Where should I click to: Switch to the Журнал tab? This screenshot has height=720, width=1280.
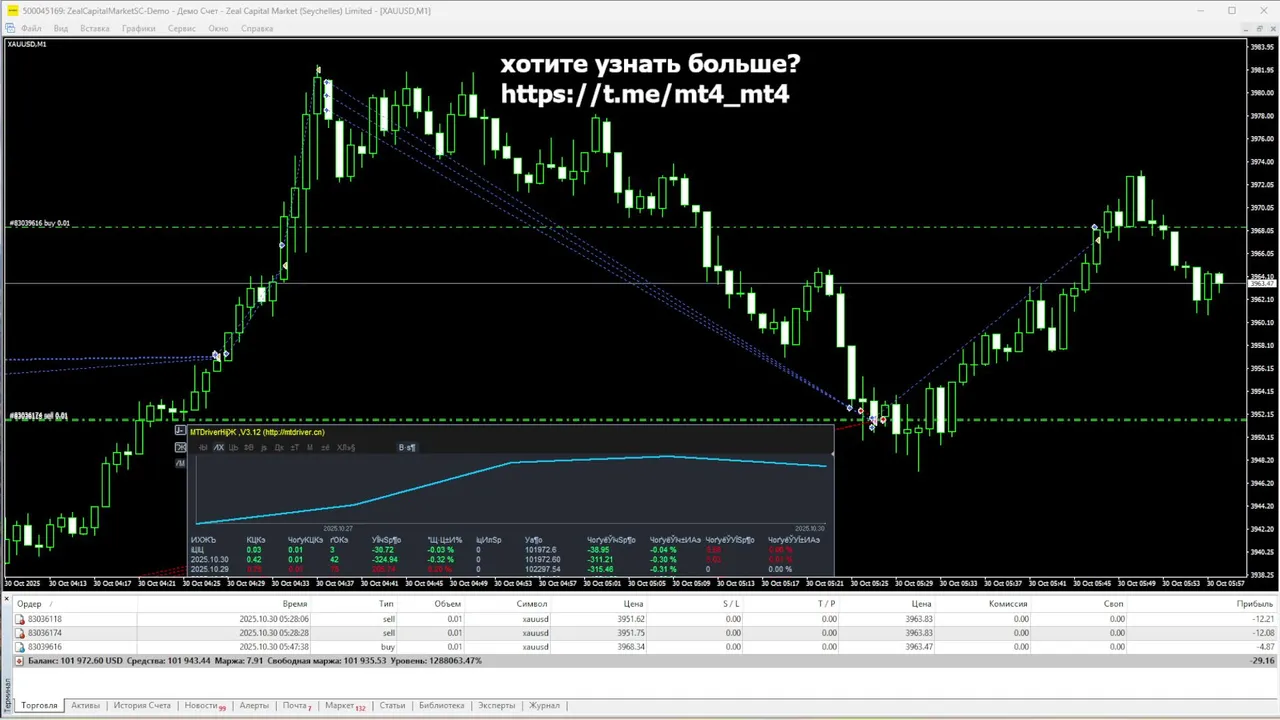544,706
